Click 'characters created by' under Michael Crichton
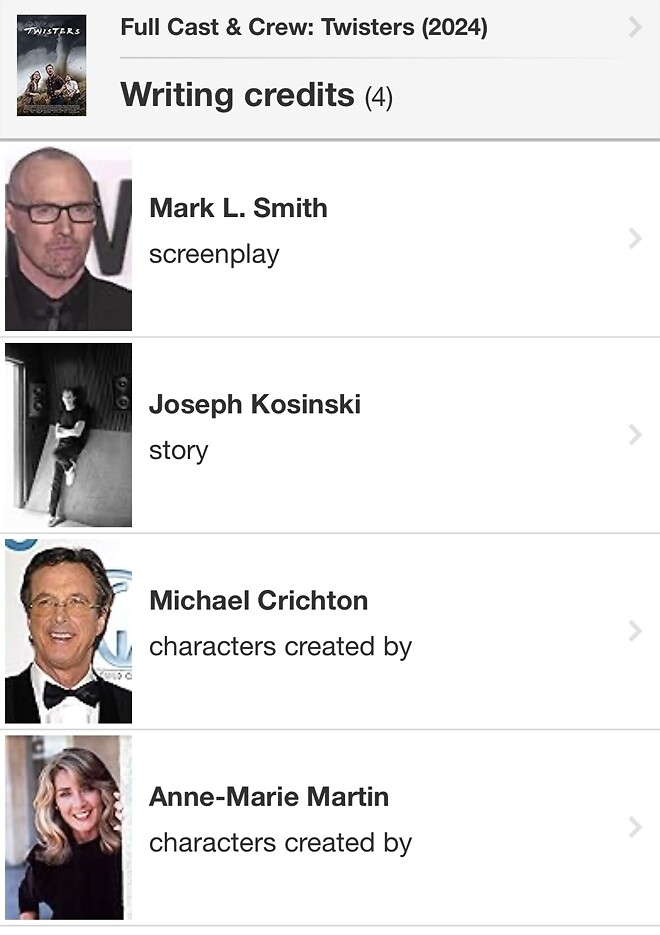 280,646
